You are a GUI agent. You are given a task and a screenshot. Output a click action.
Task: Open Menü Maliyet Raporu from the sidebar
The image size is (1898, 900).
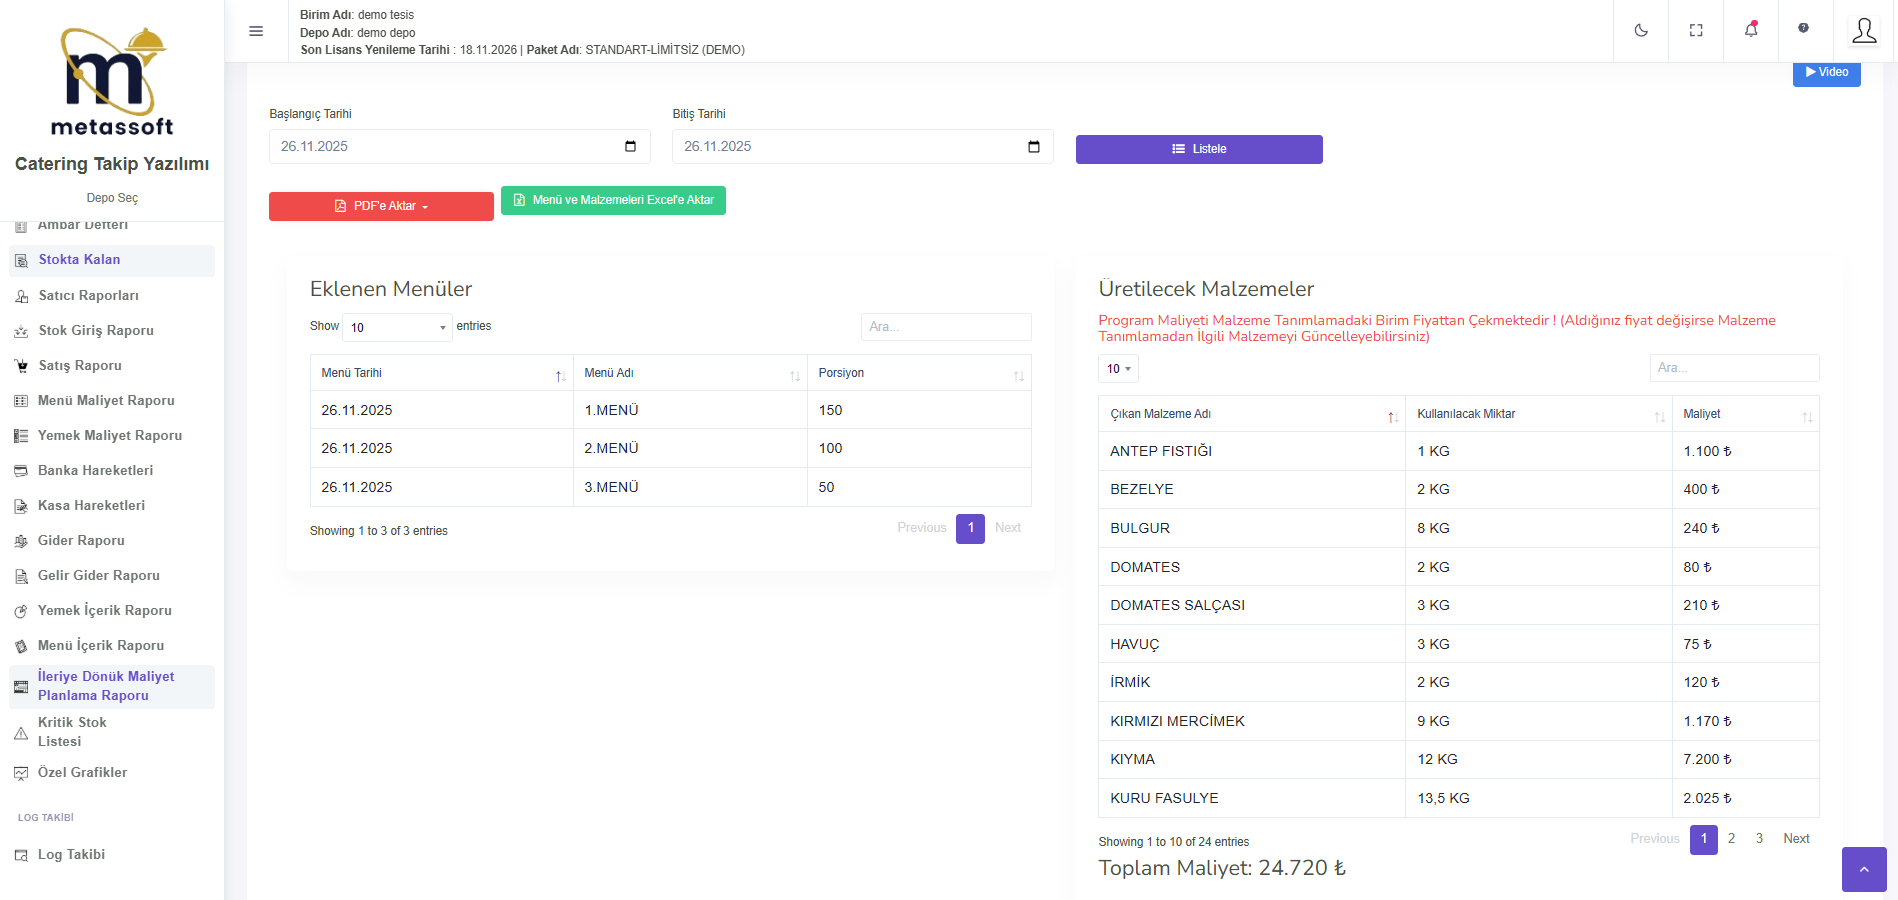[106, 401]
